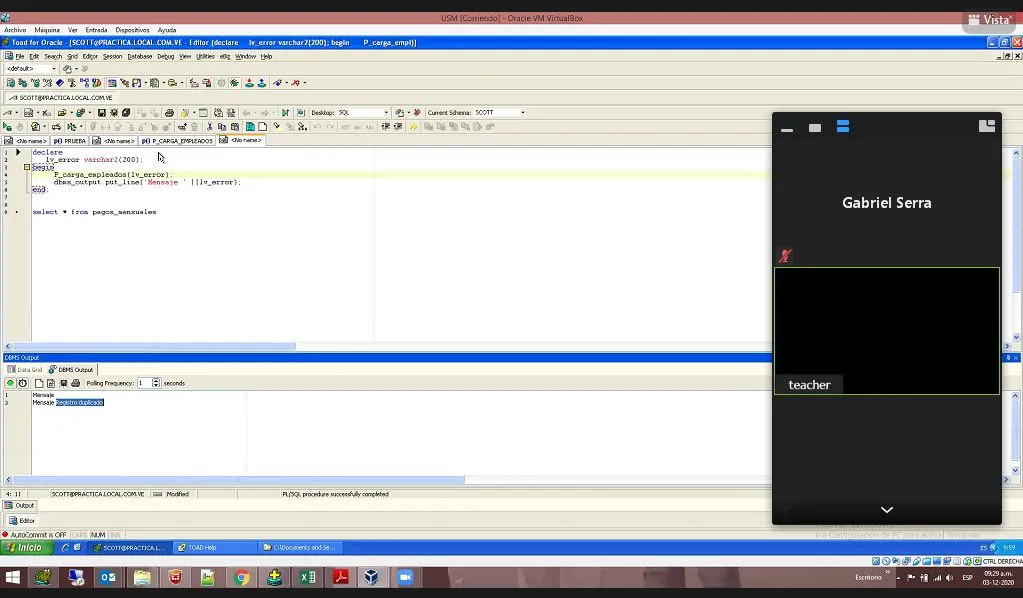
Task: Click the printer icon in DBMS Output toolbar
Action: pos(76,383)
